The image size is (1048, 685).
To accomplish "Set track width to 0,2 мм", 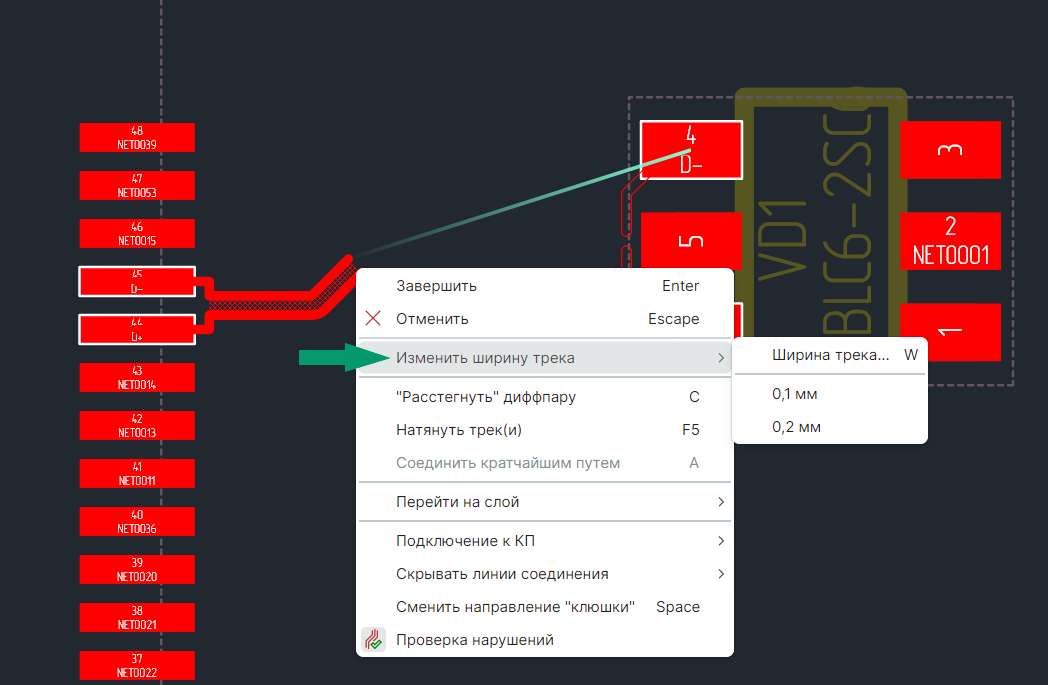I will point(796,427).
